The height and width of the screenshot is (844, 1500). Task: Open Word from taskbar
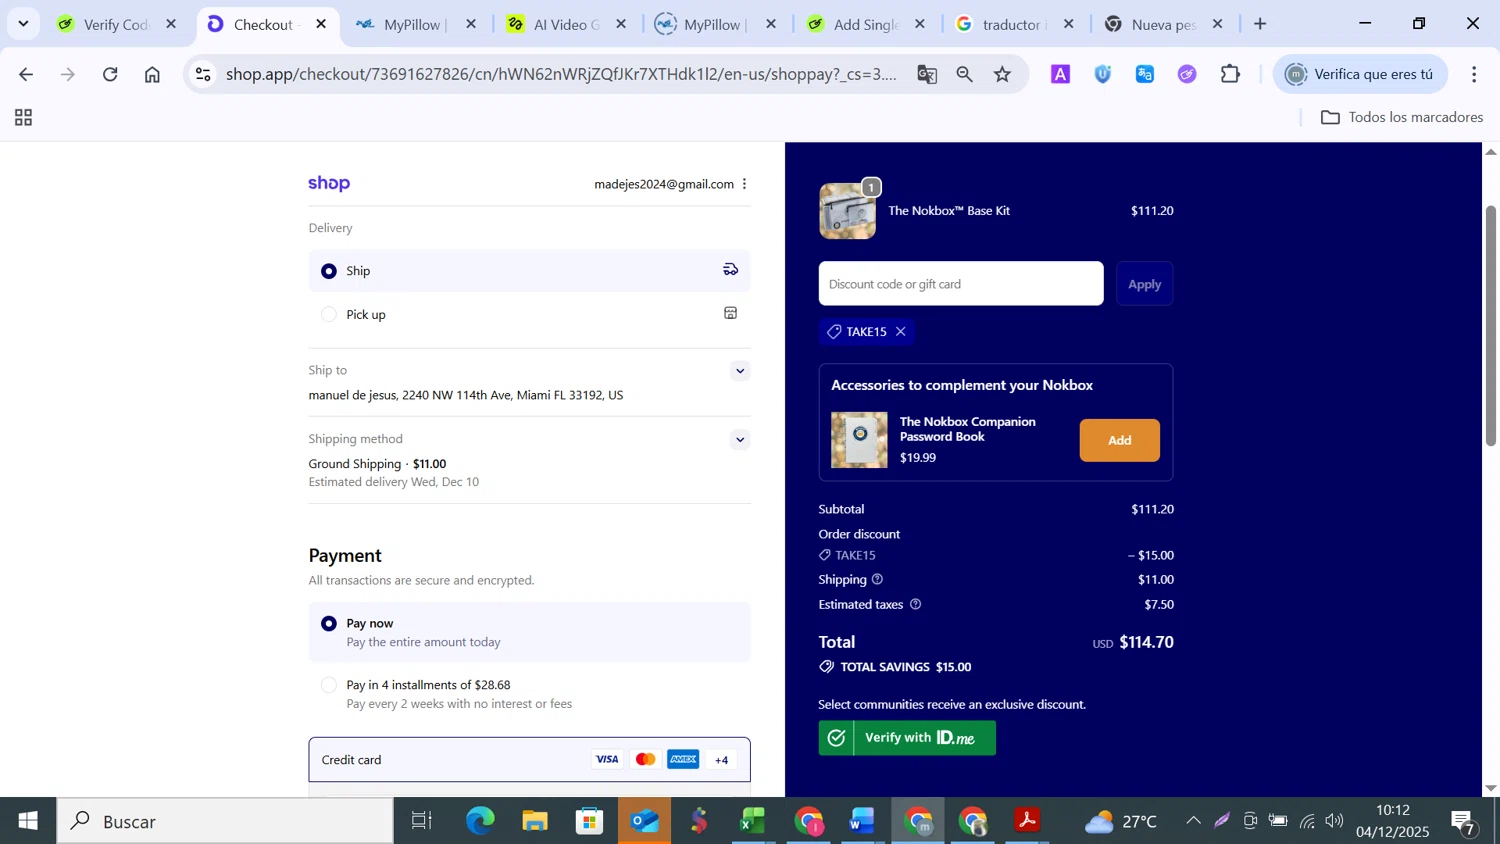861,821
